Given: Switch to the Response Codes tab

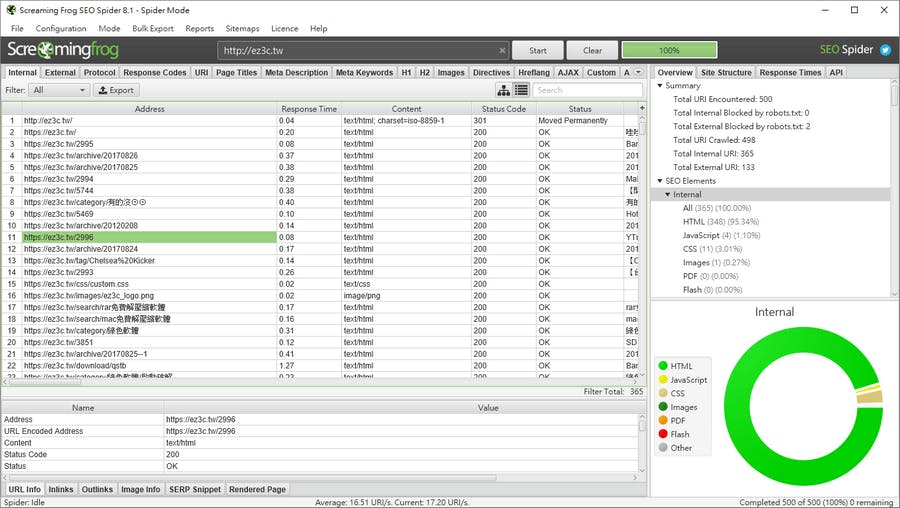Looking at the screenshot, I should [155, 72].
